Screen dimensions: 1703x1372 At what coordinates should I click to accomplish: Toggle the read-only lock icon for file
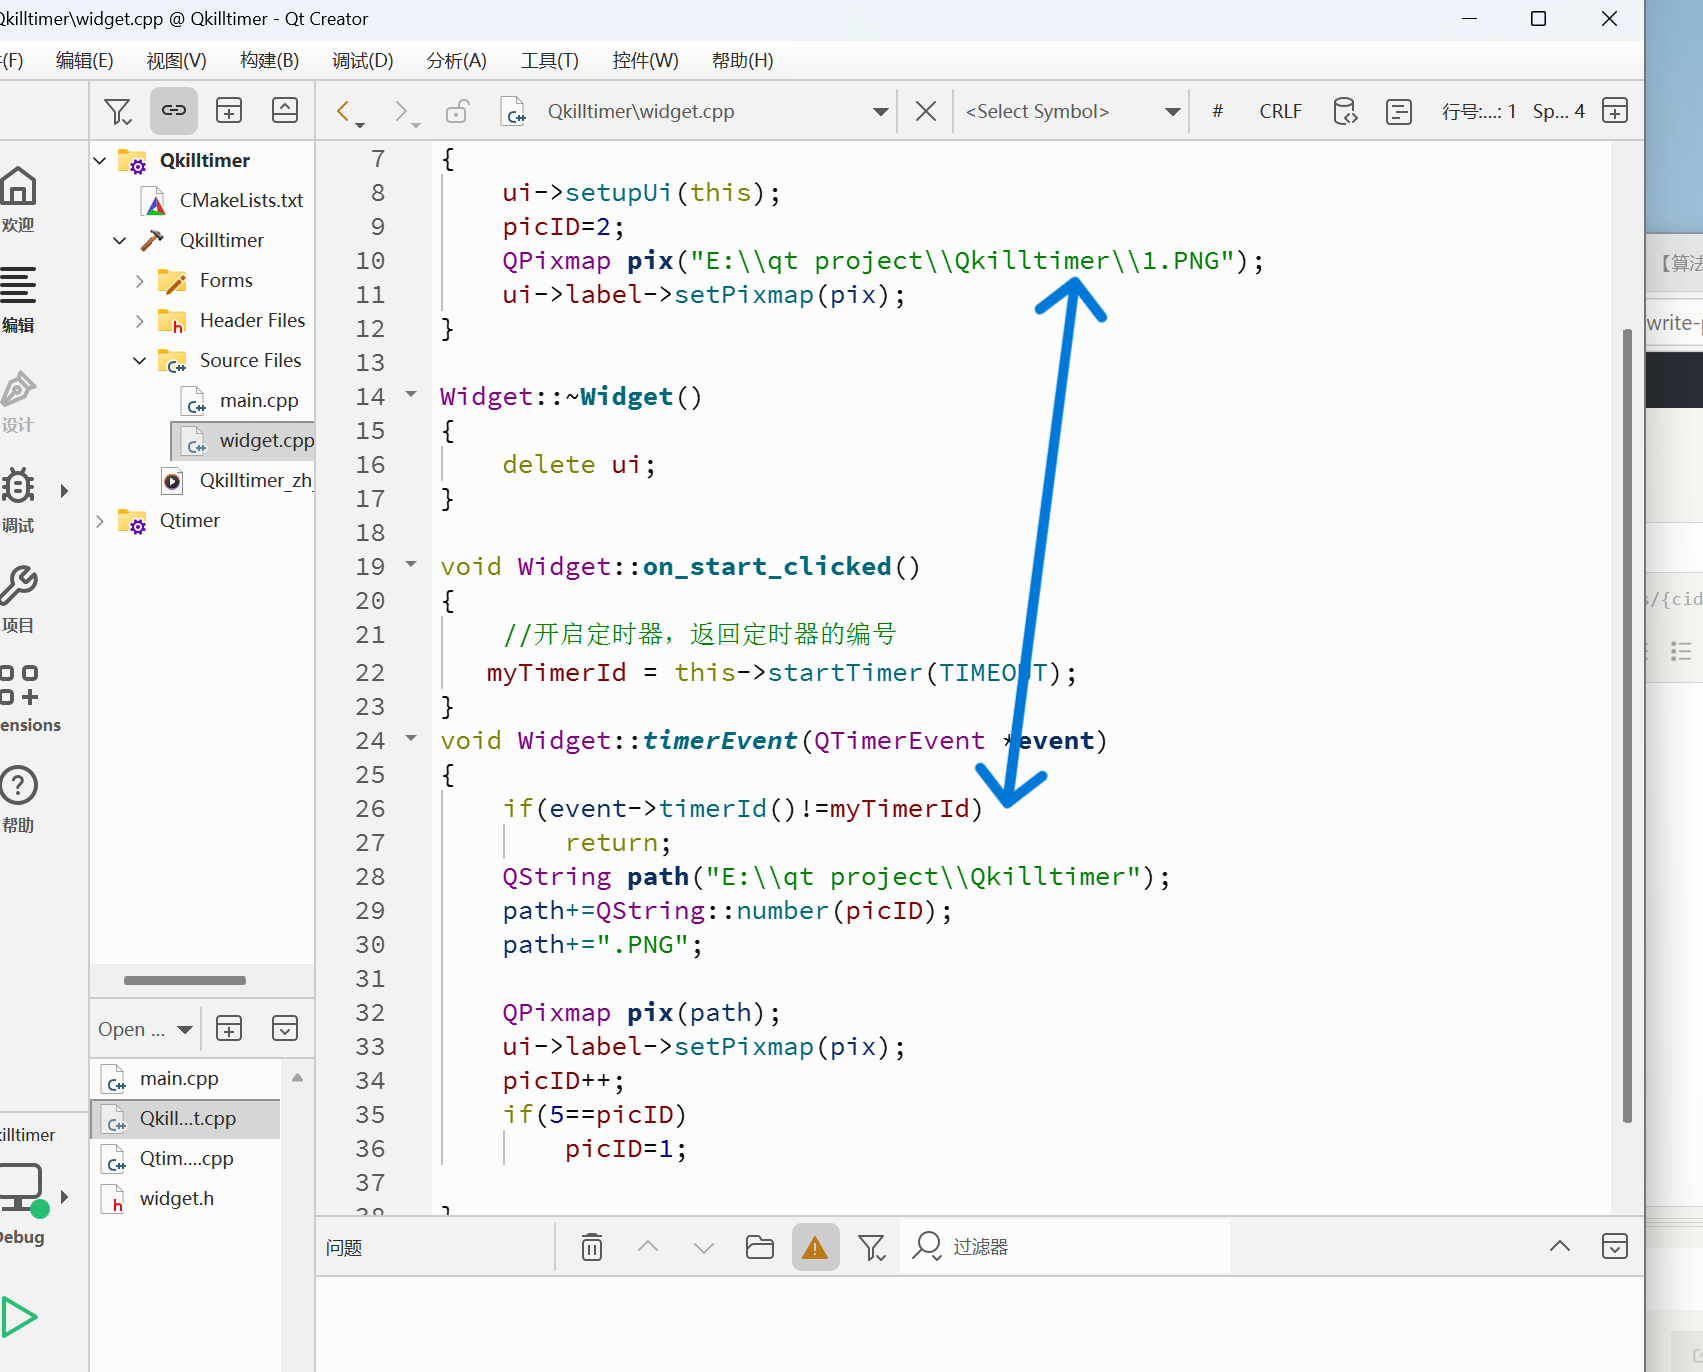point(457,111)
